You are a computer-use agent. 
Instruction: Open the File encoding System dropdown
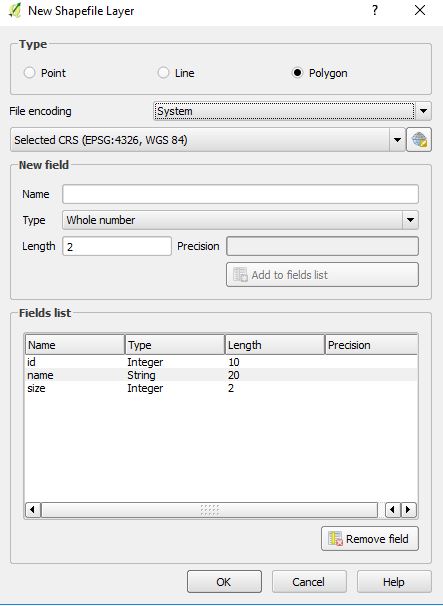292,111
